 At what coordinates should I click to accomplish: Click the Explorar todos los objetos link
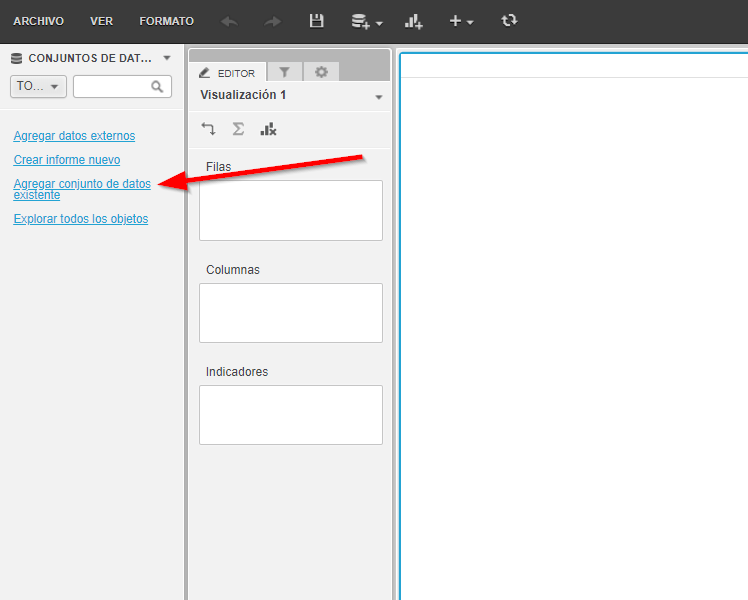pyautogui.click(x=81, y=219)
